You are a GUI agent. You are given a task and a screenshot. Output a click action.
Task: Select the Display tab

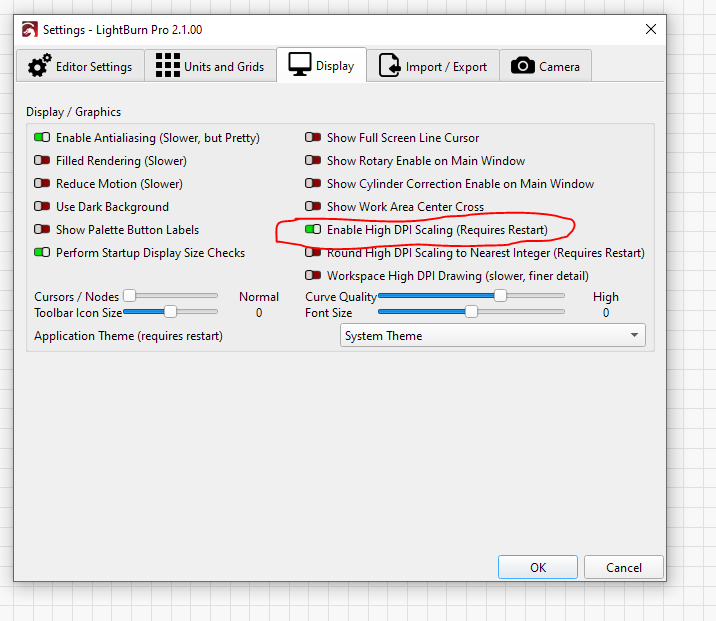321,65
